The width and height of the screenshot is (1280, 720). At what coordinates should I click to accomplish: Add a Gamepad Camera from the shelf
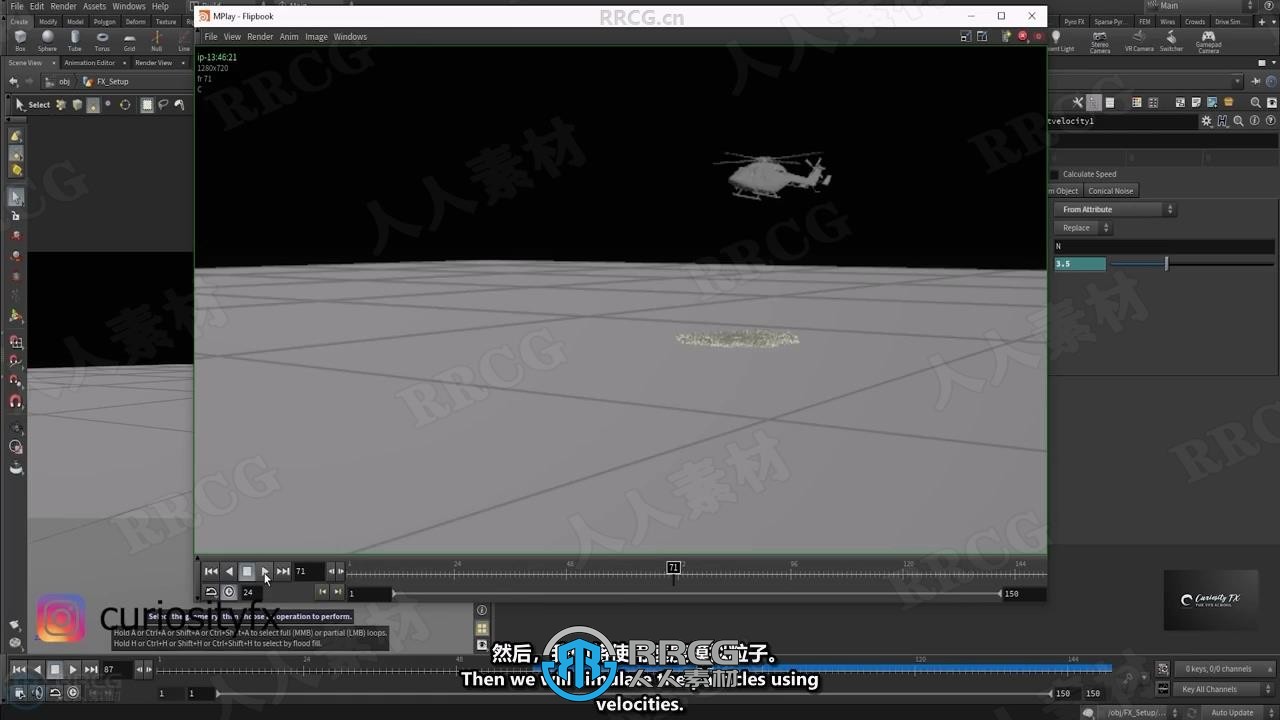(1208, 41)
